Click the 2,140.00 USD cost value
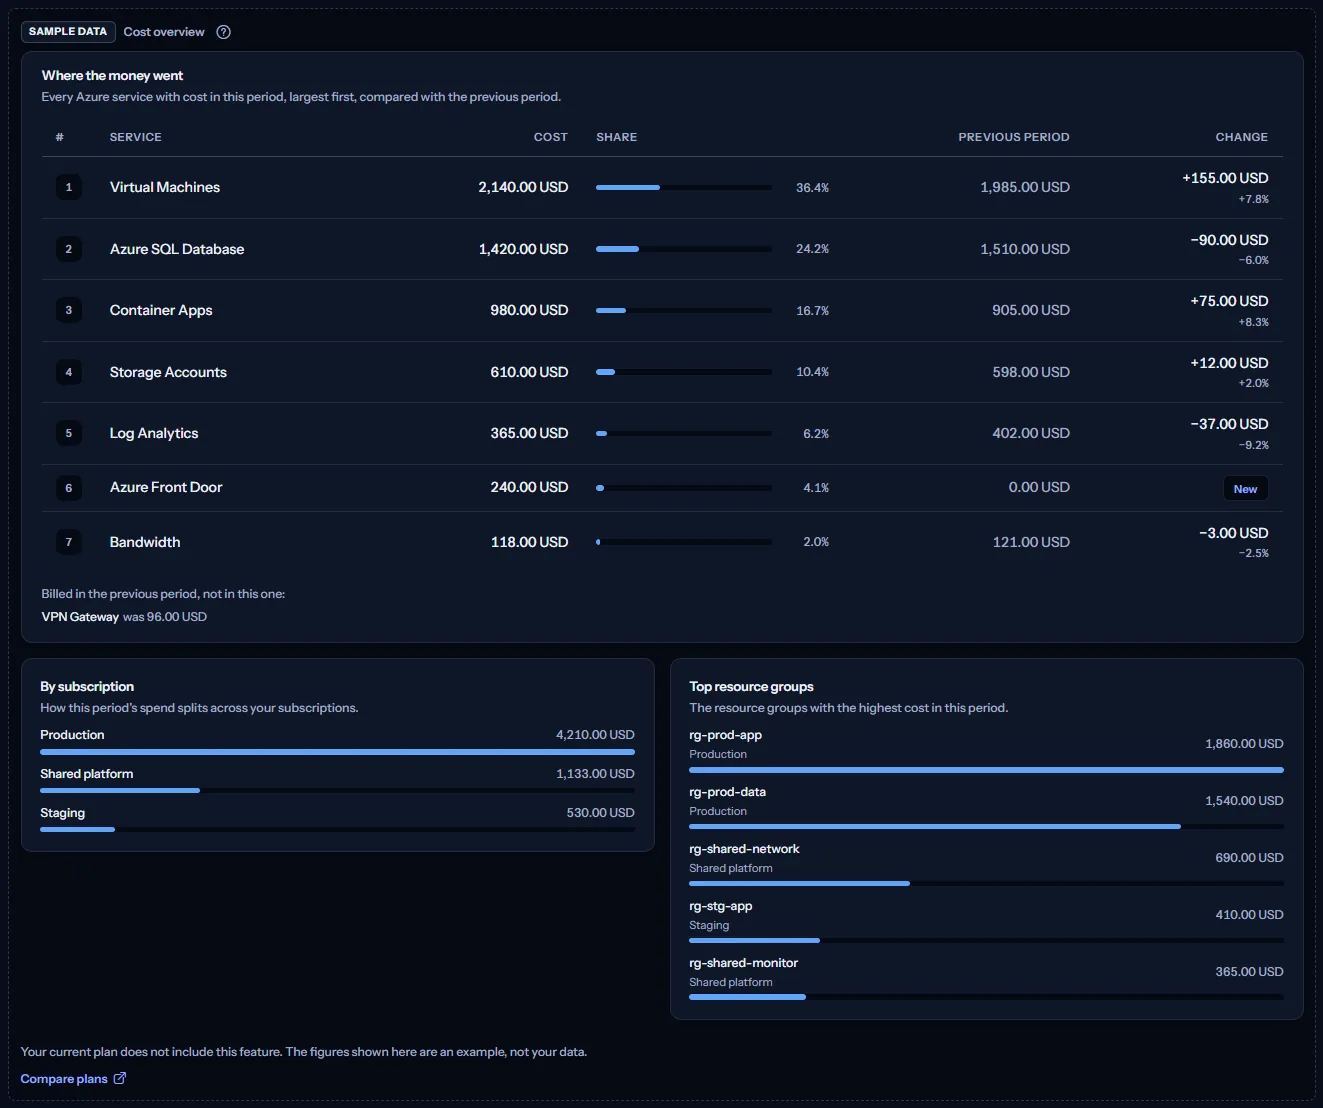The width and height of the screenshot is (1323, 1108). (x=523, y=187)
